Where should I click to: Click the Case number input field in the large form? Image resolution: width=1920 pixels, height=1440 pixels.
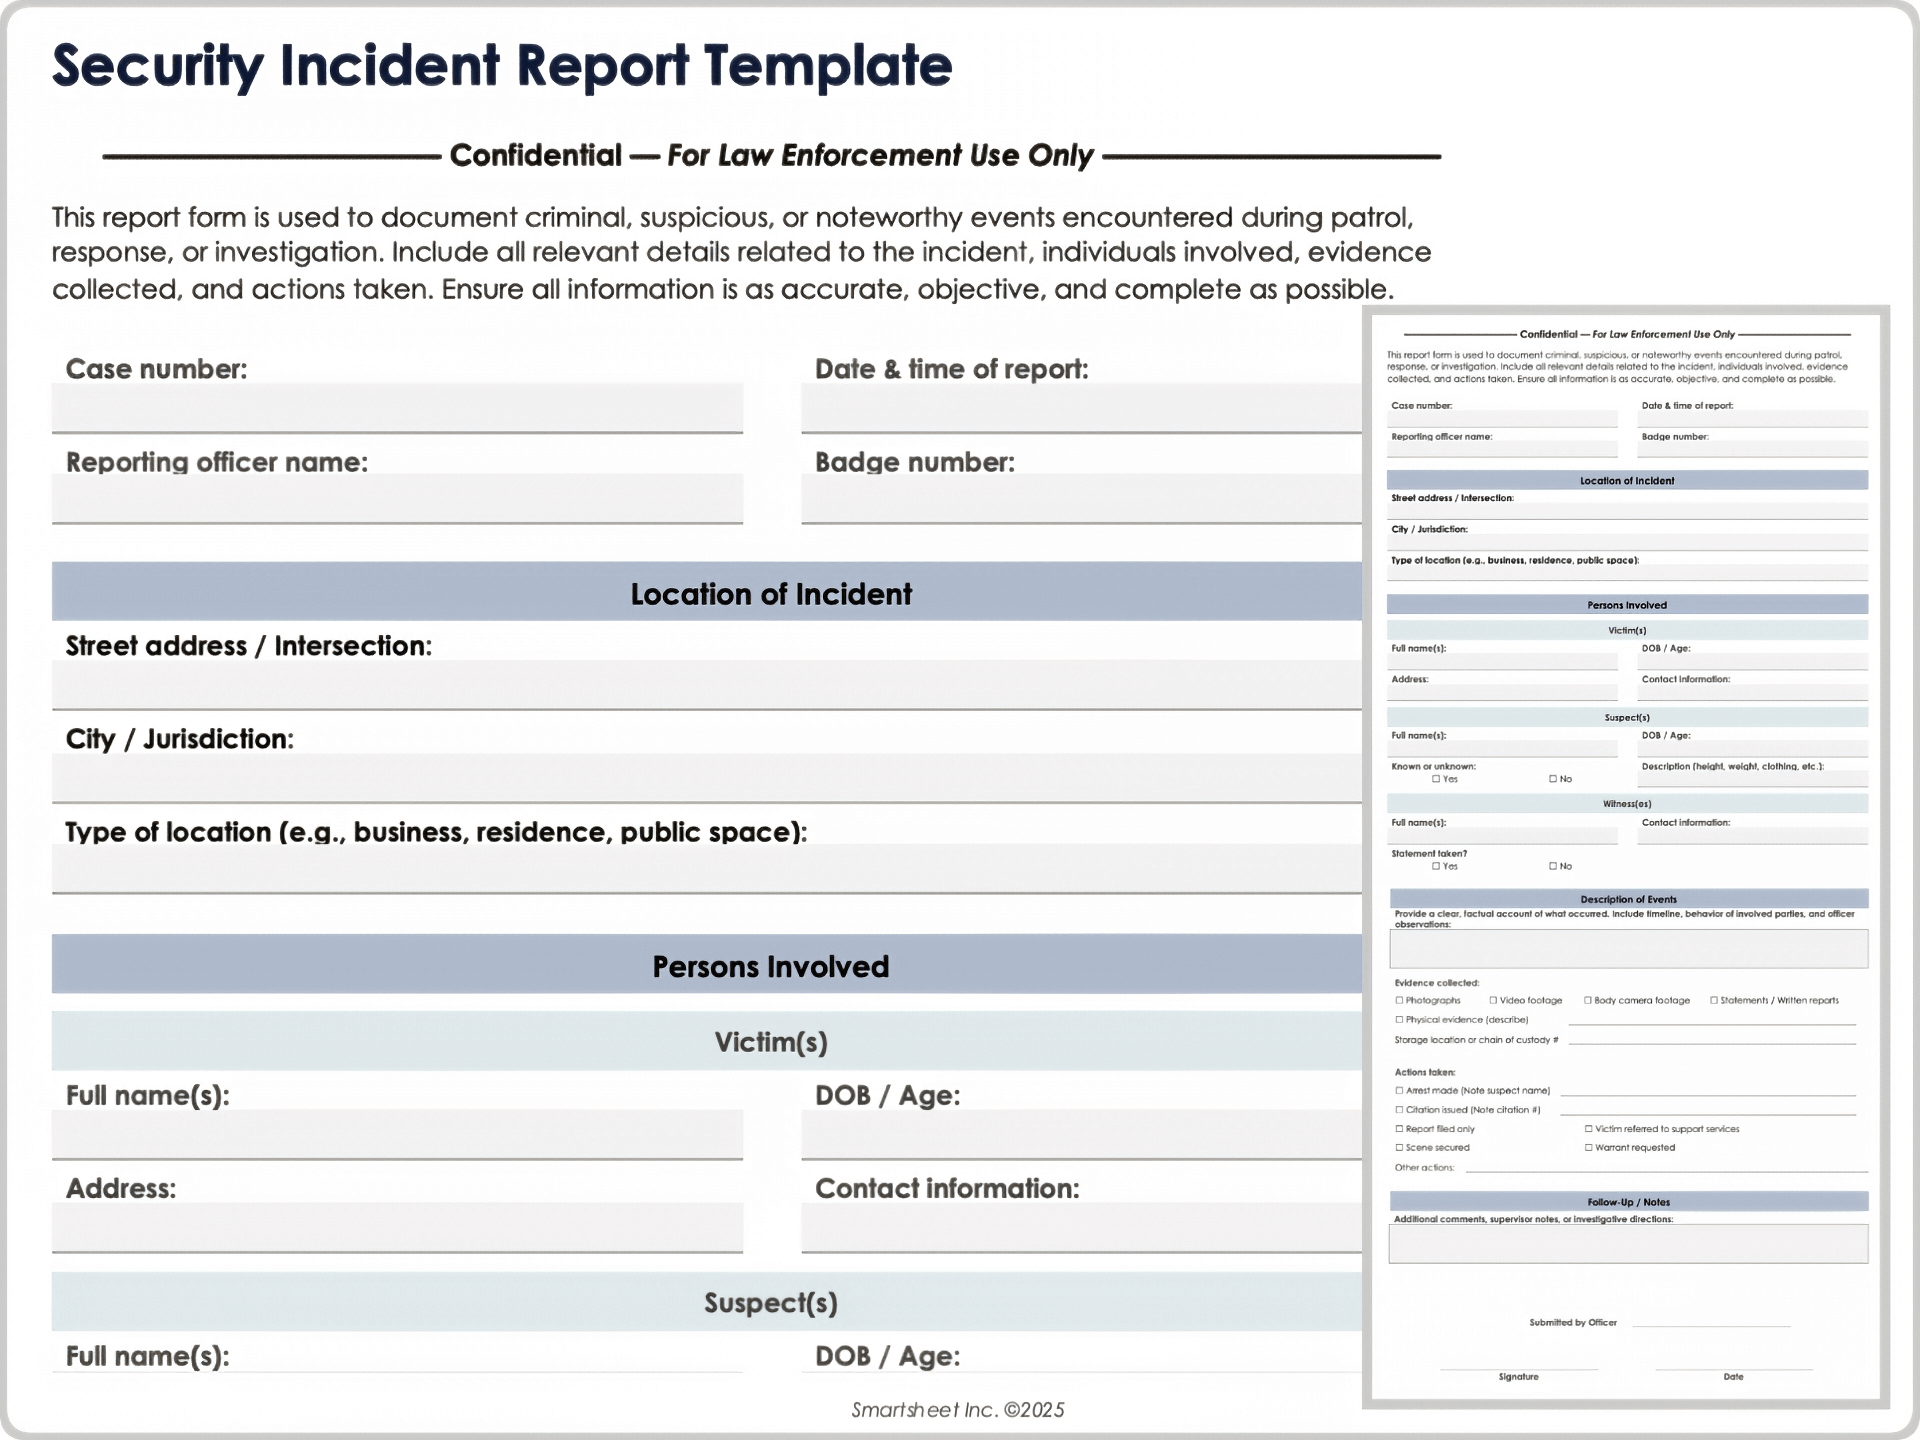[x=397, y=408]
